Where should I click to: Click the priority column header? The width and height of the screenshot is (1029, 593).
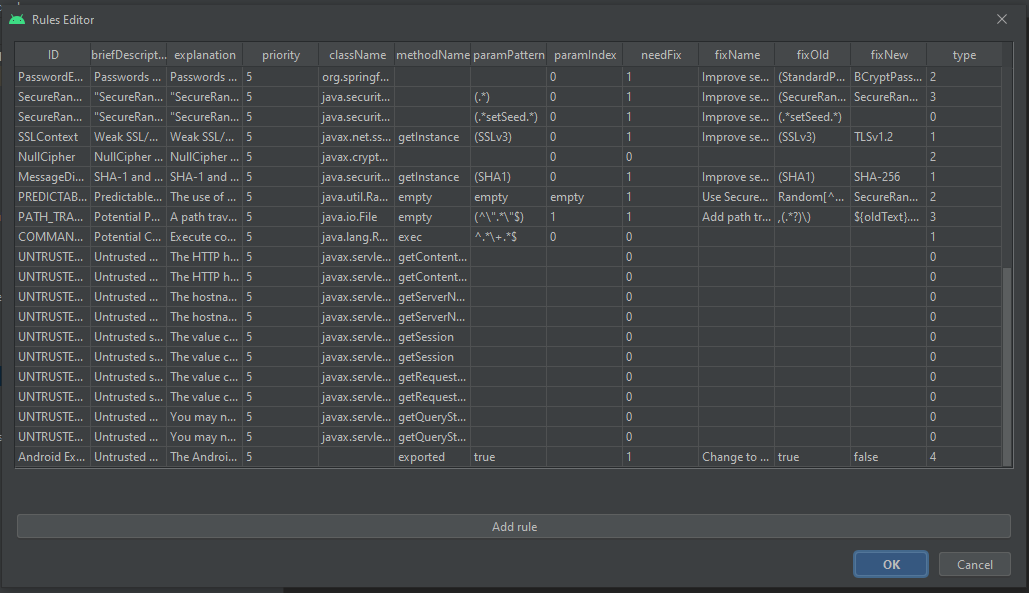click(x=281, y=55)
